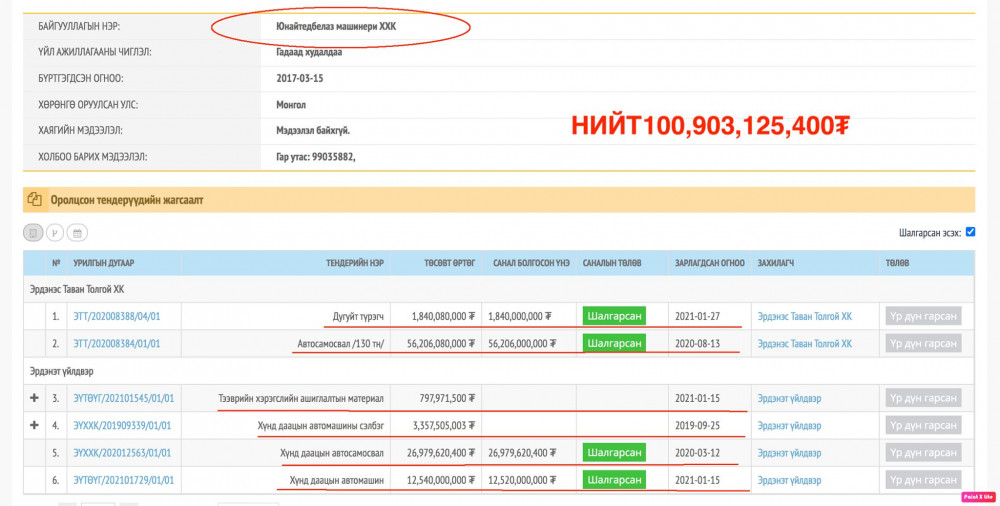Open tender link ЭҮХХК/202012563/01/01

coord(122,453)
